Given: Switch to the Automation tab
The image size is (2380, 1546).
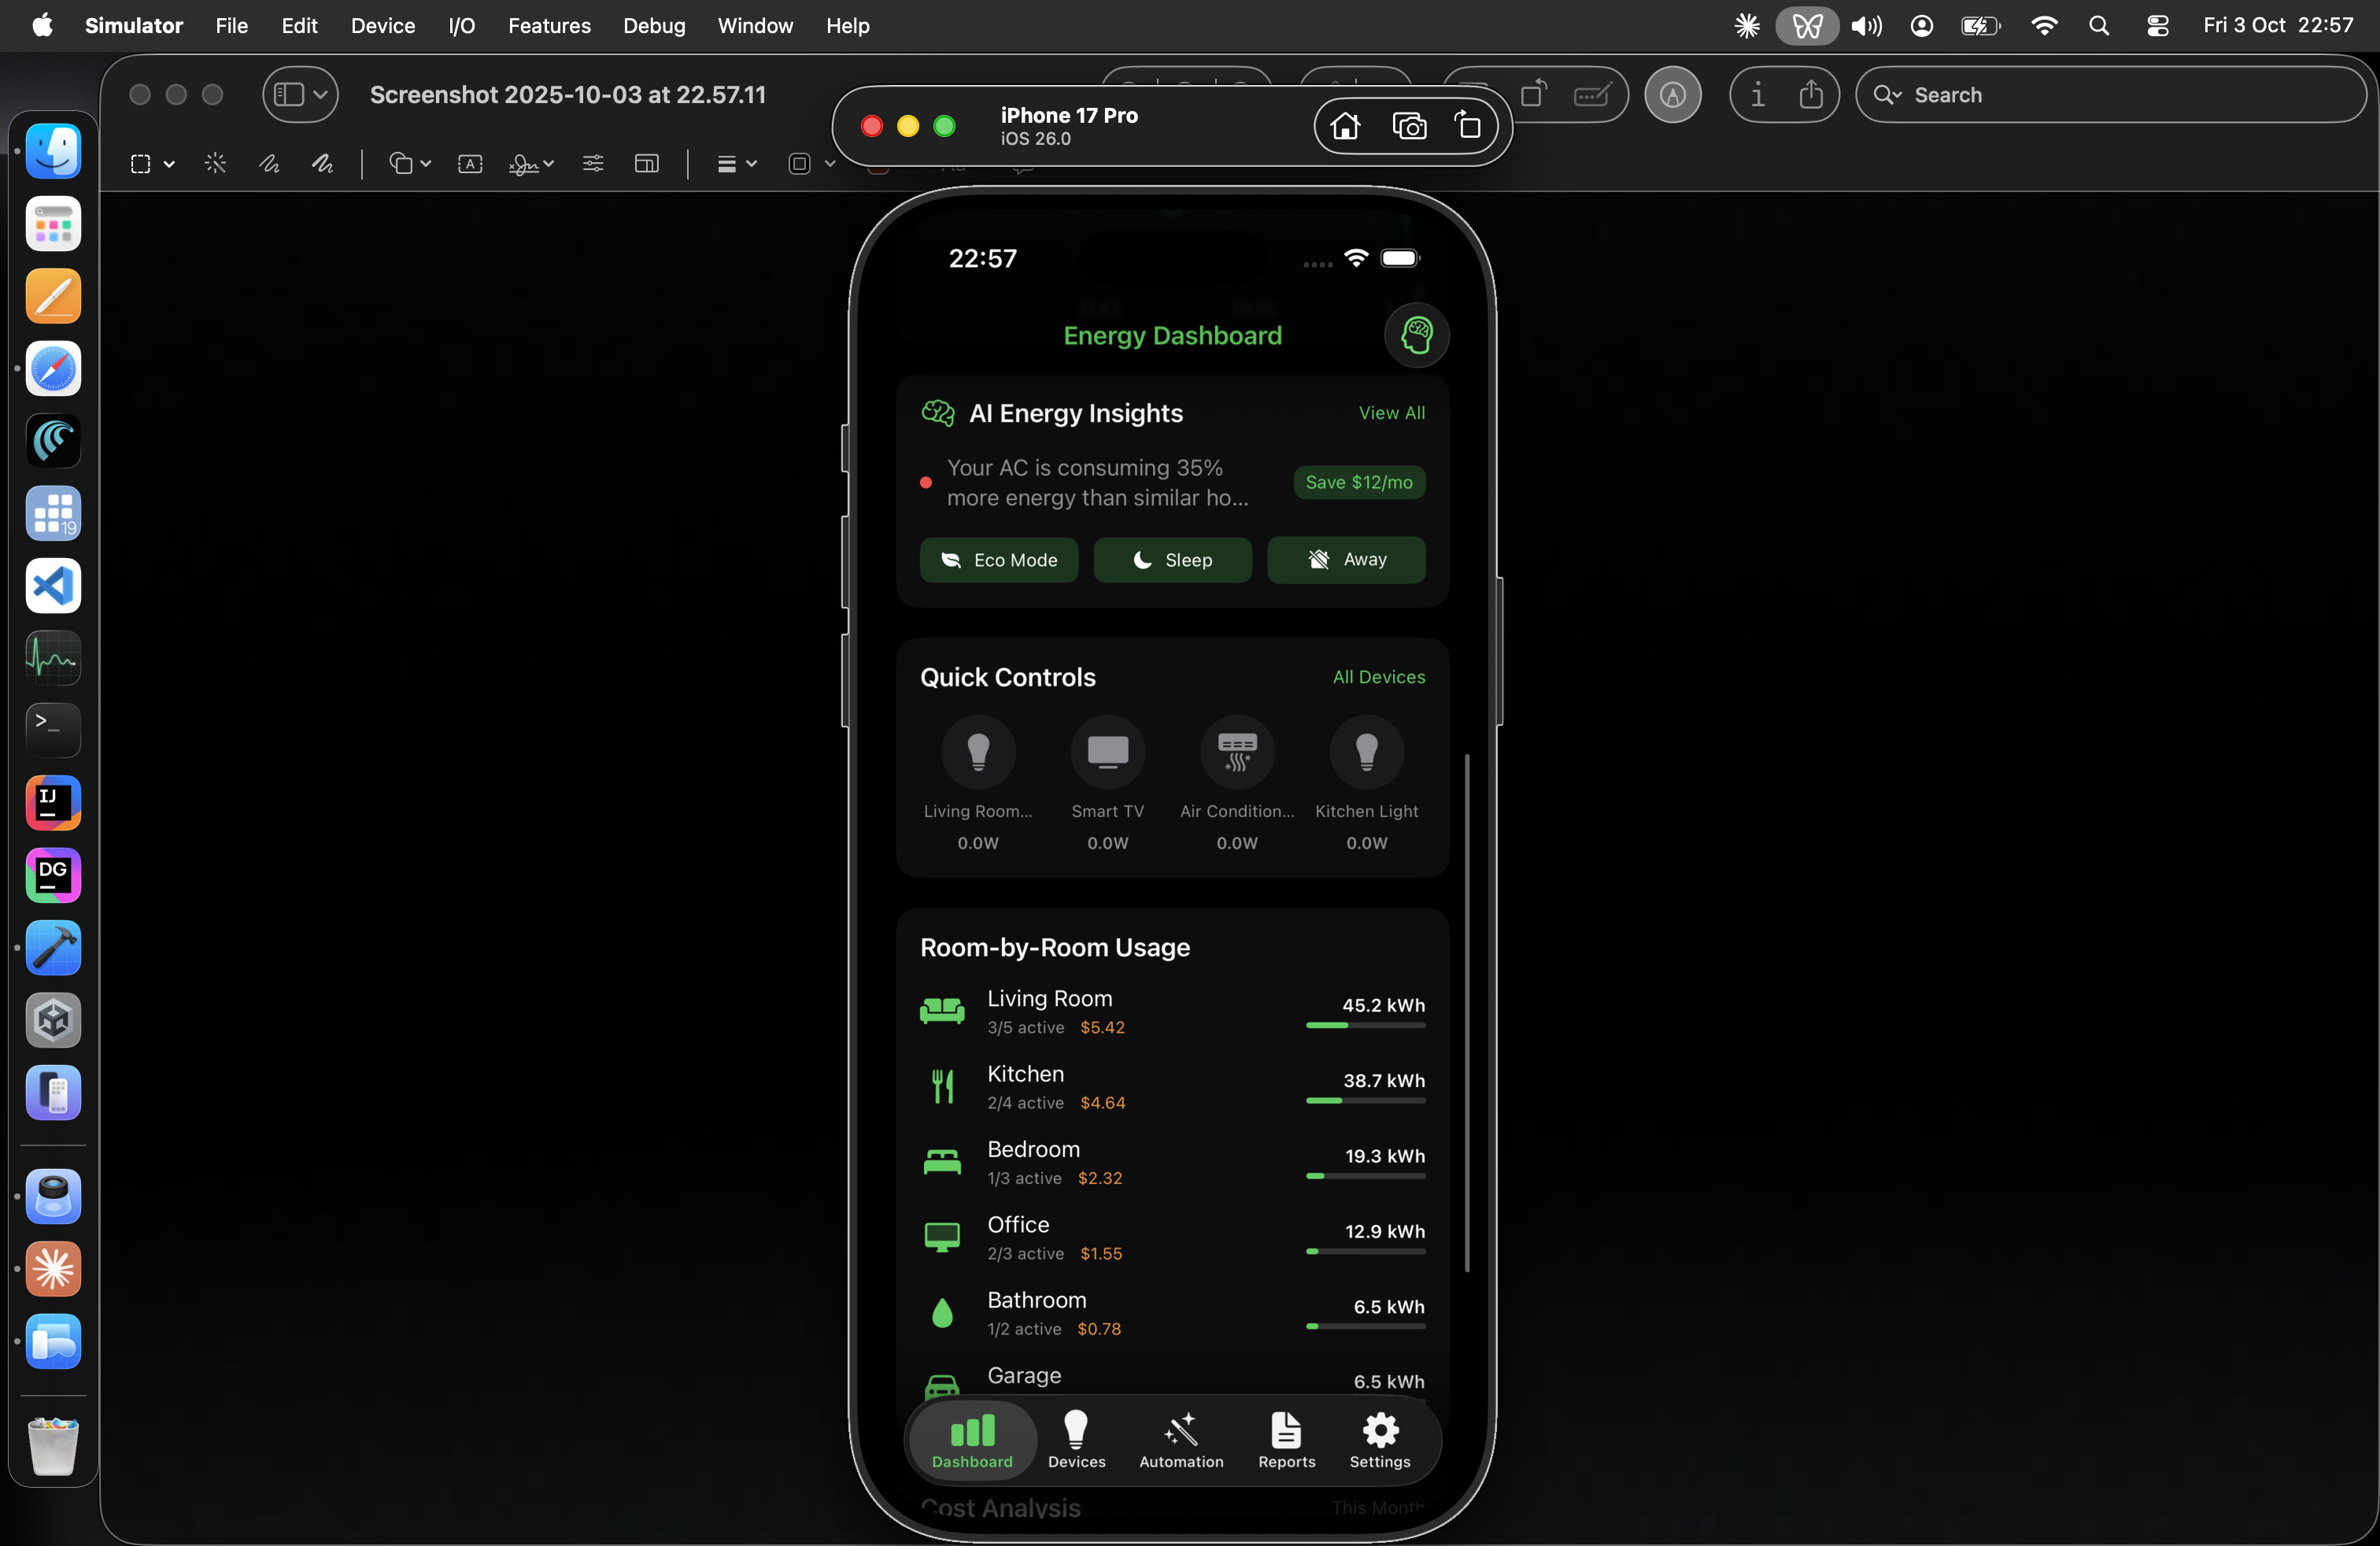Looking at the screenshot, I should coord(1181,1439).
